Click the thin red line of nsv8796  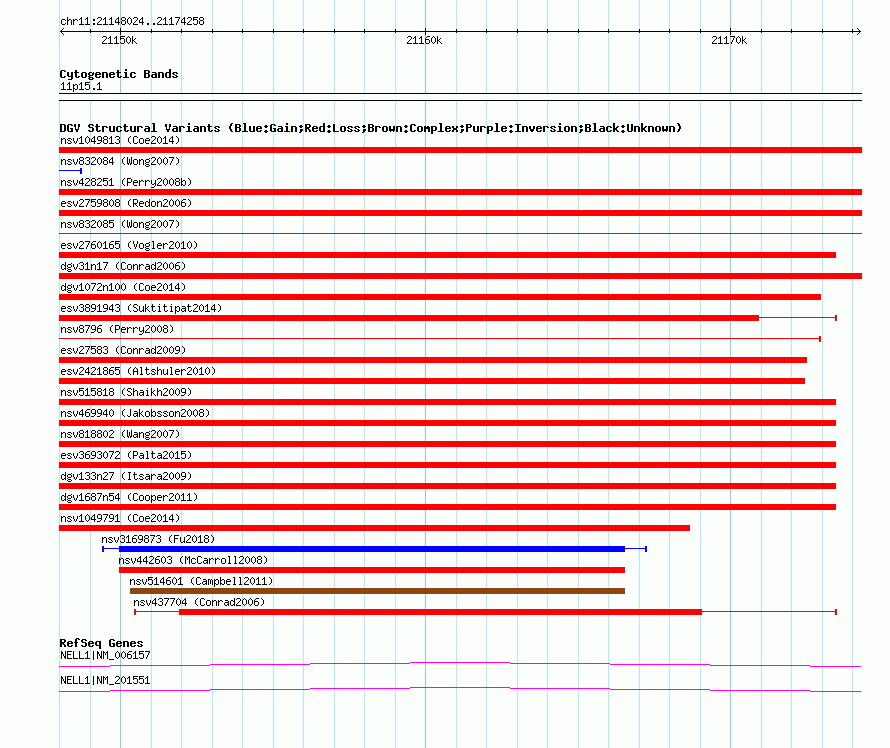click(x=440, y=339)
